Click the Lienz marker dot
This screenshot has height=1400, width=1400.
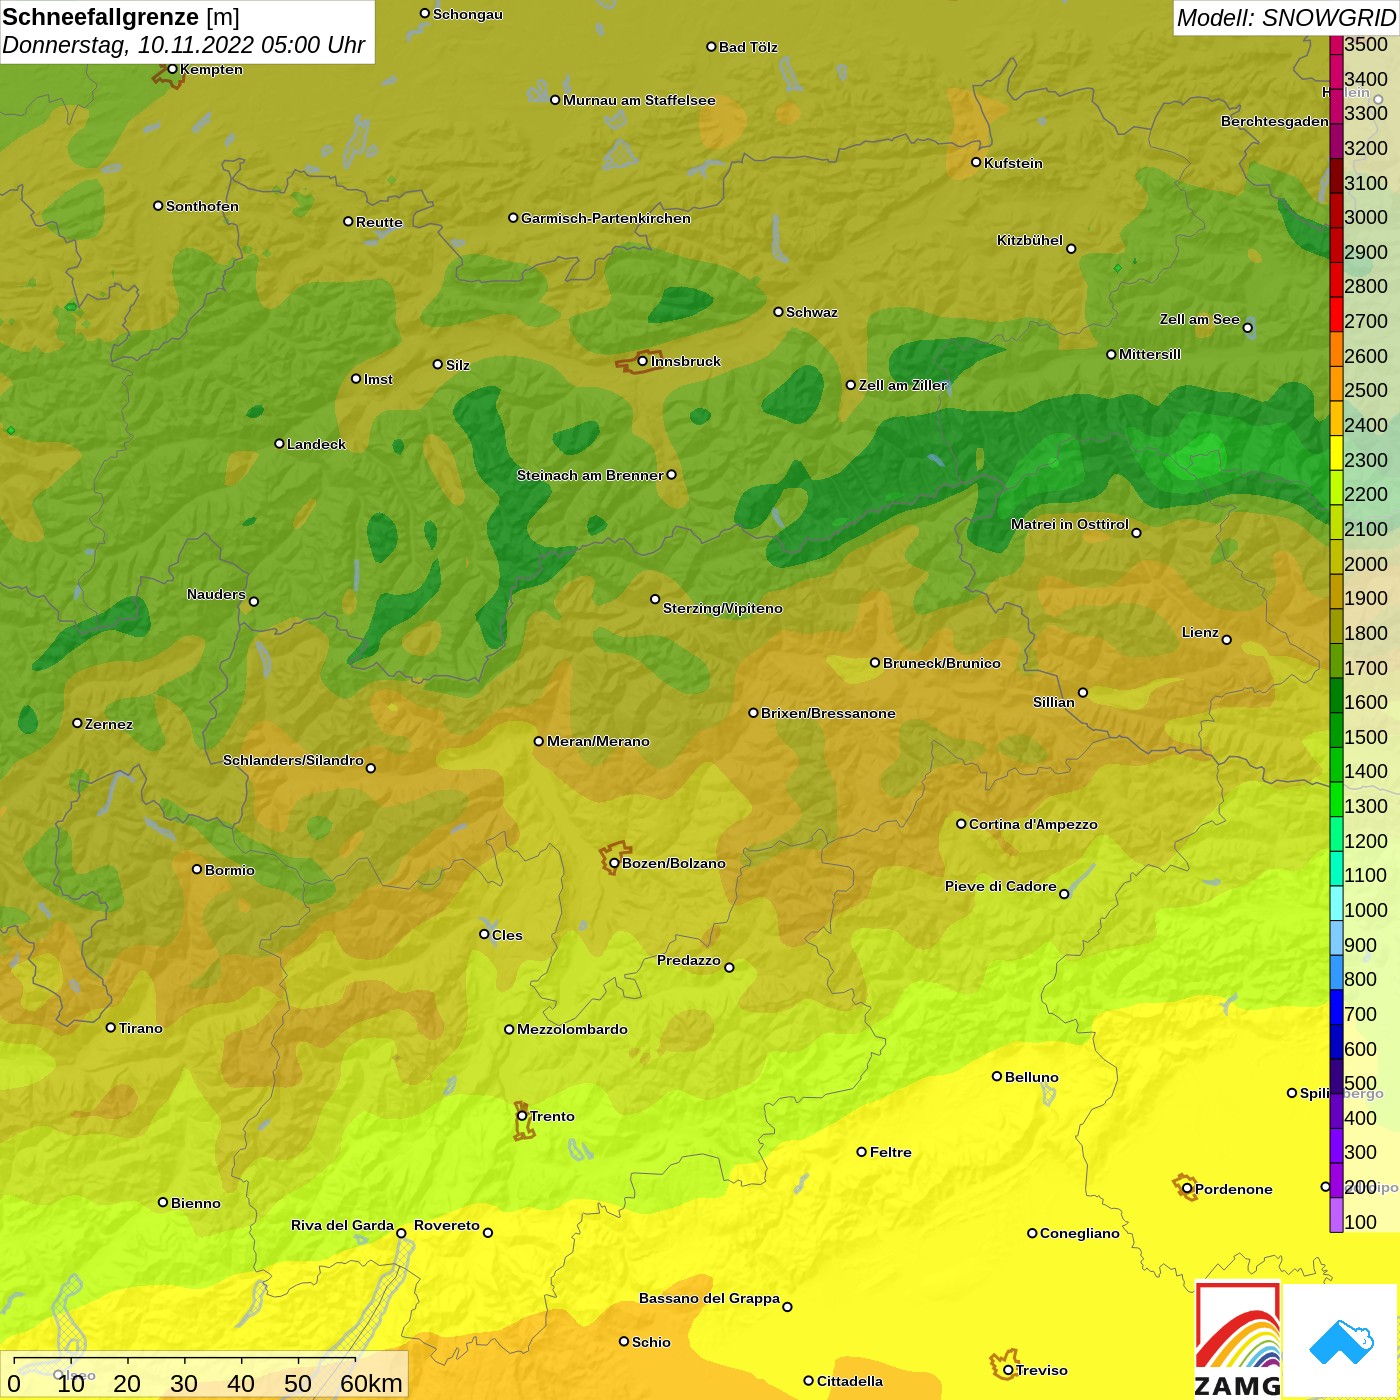(1226, 640)
